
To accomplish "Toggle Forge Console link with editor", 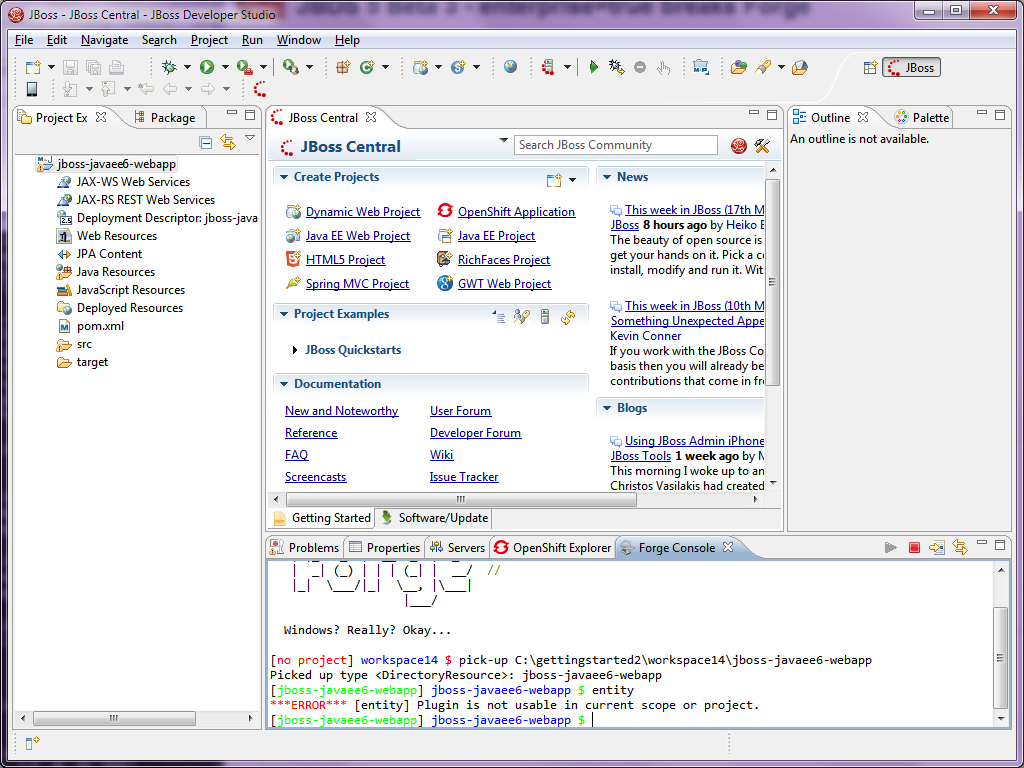I will click(960, 547).
